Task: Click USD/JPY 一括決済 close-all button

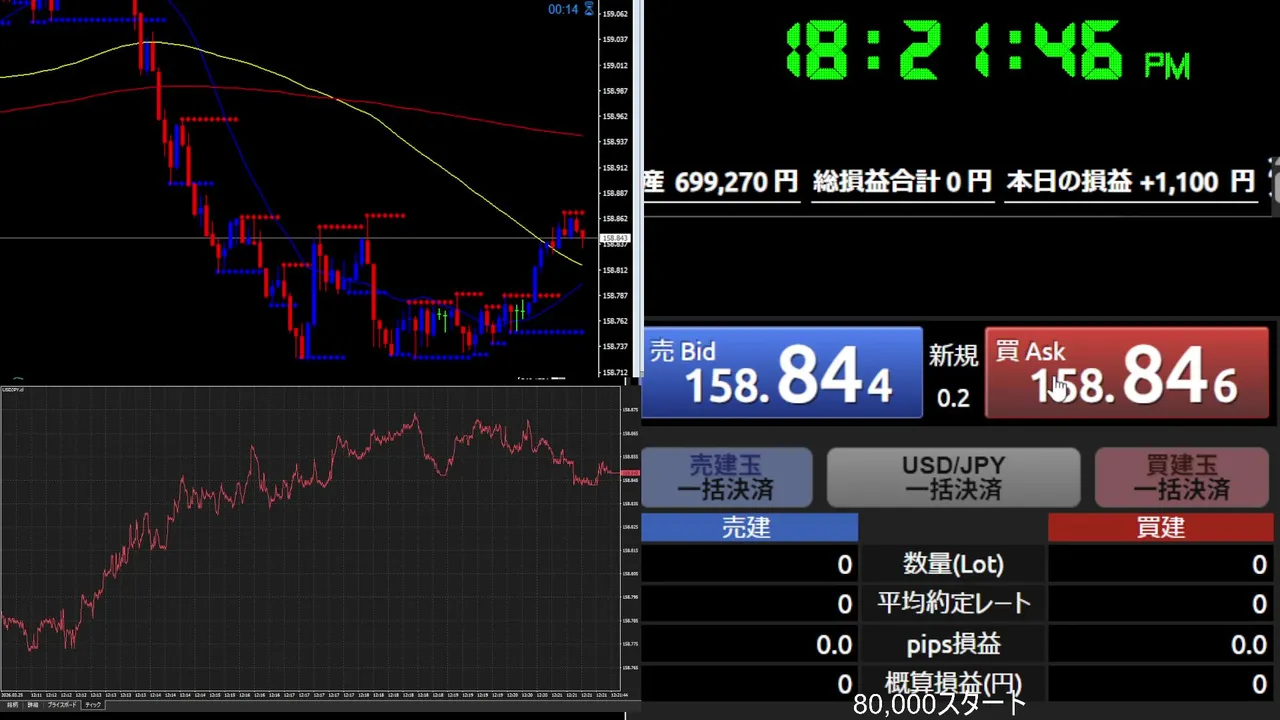Action: (x=953, y=478)
